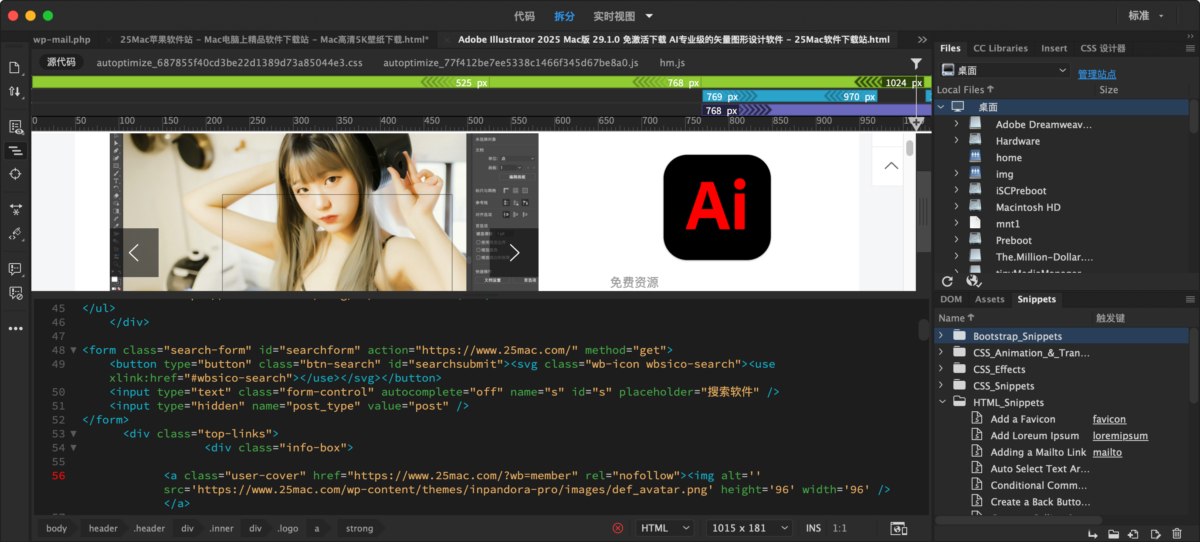Click connect to remote server globe icon

click(973, 281)
